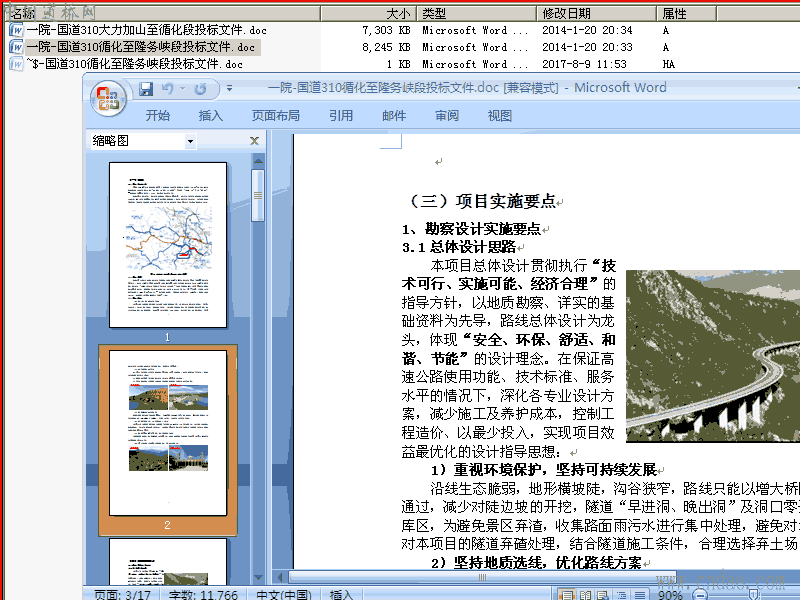
Task: Click the document horizontal scrollbar thumb
Action: [482, 578]
